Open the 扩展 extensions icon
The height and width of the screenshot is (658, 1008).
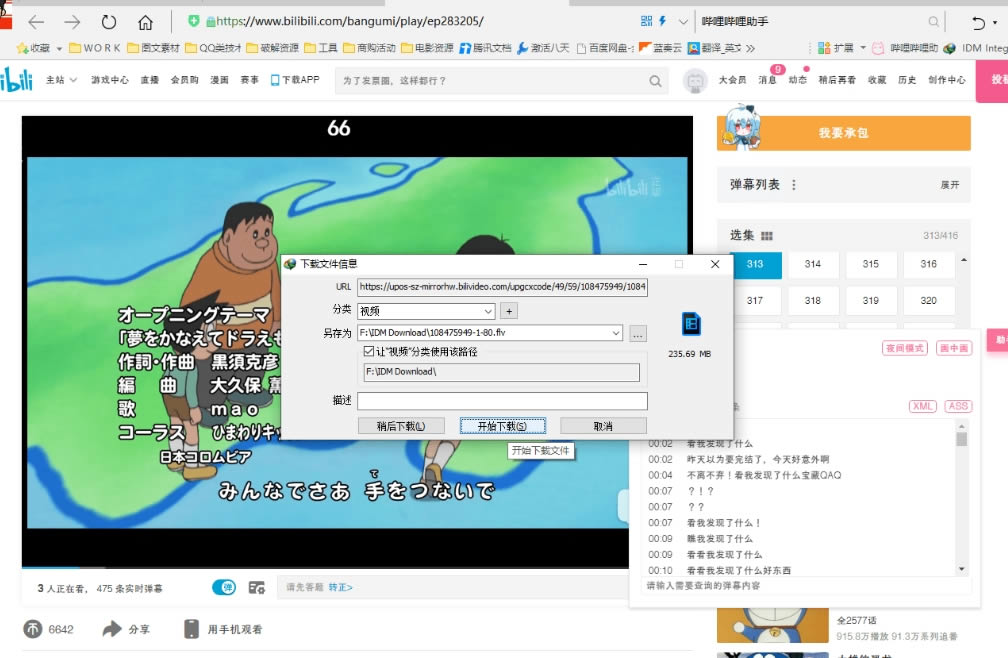(x=824, y=48)
